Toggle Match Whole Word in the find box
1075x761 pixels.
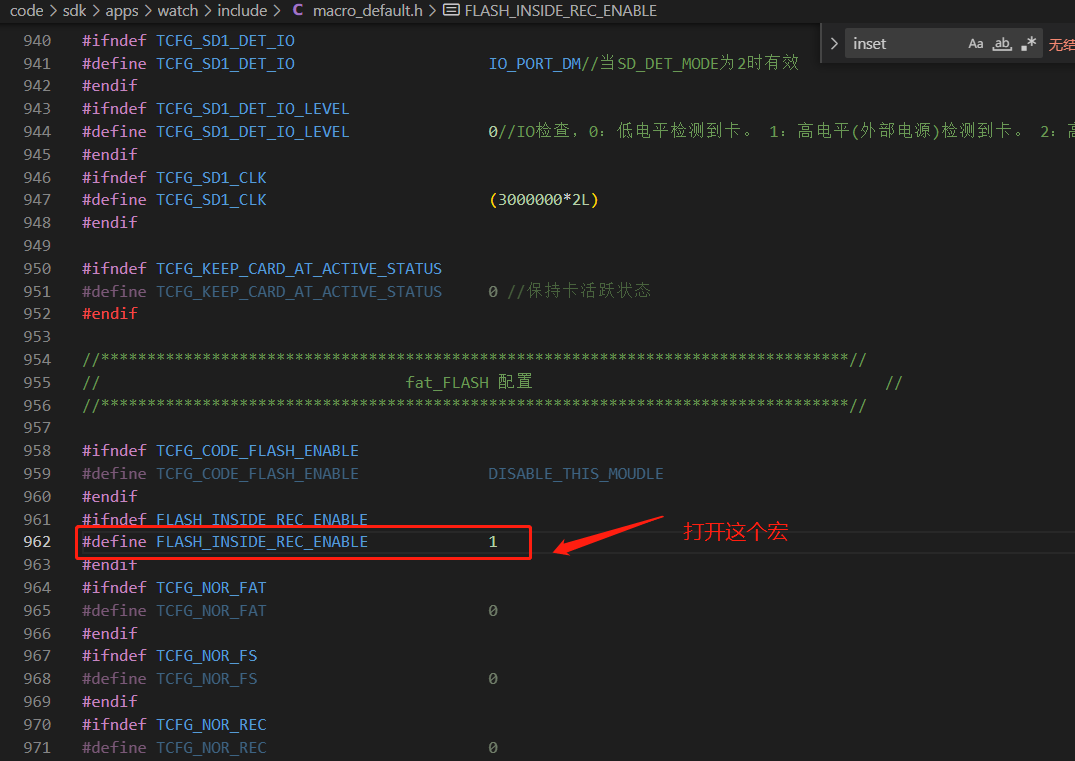point(1002,44)
